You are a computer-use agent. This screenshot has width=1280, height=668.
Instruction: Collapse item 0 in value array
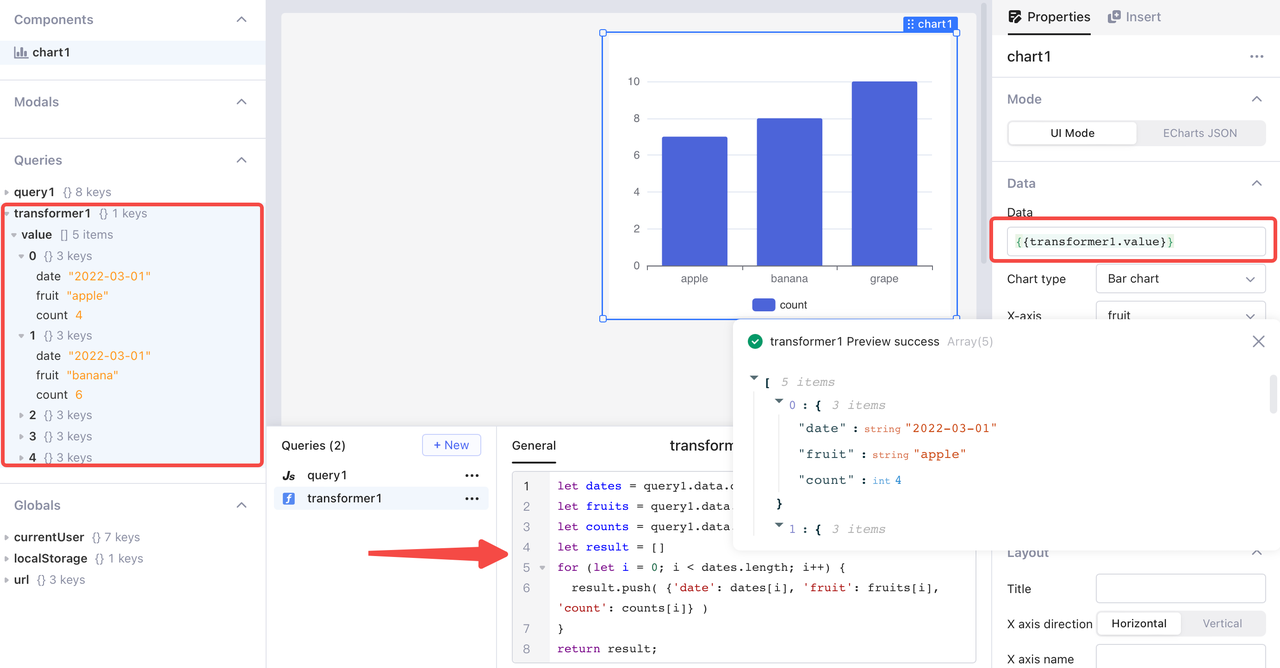(22, 257)
